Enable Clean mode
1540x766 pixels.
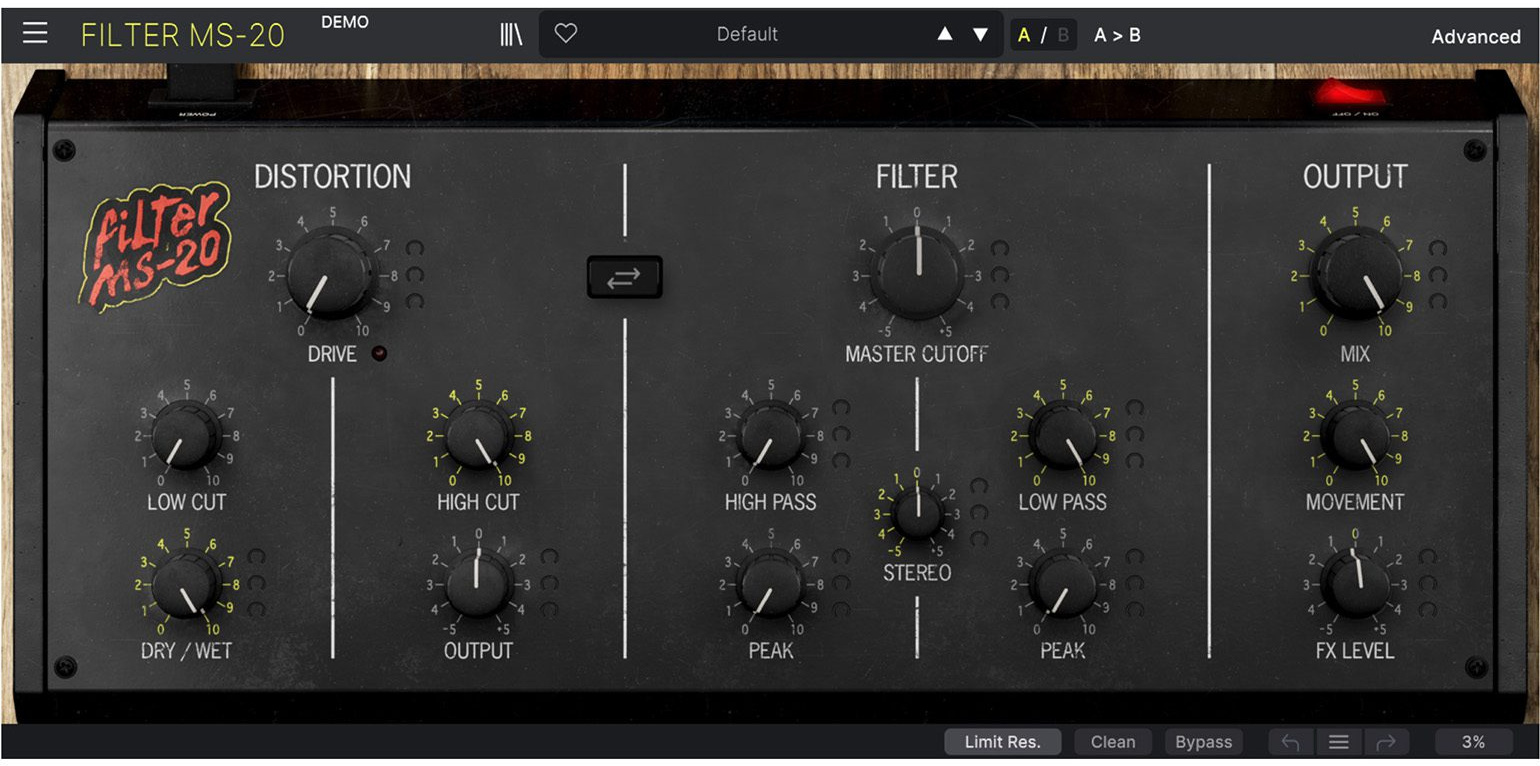tap(1113, 742)
